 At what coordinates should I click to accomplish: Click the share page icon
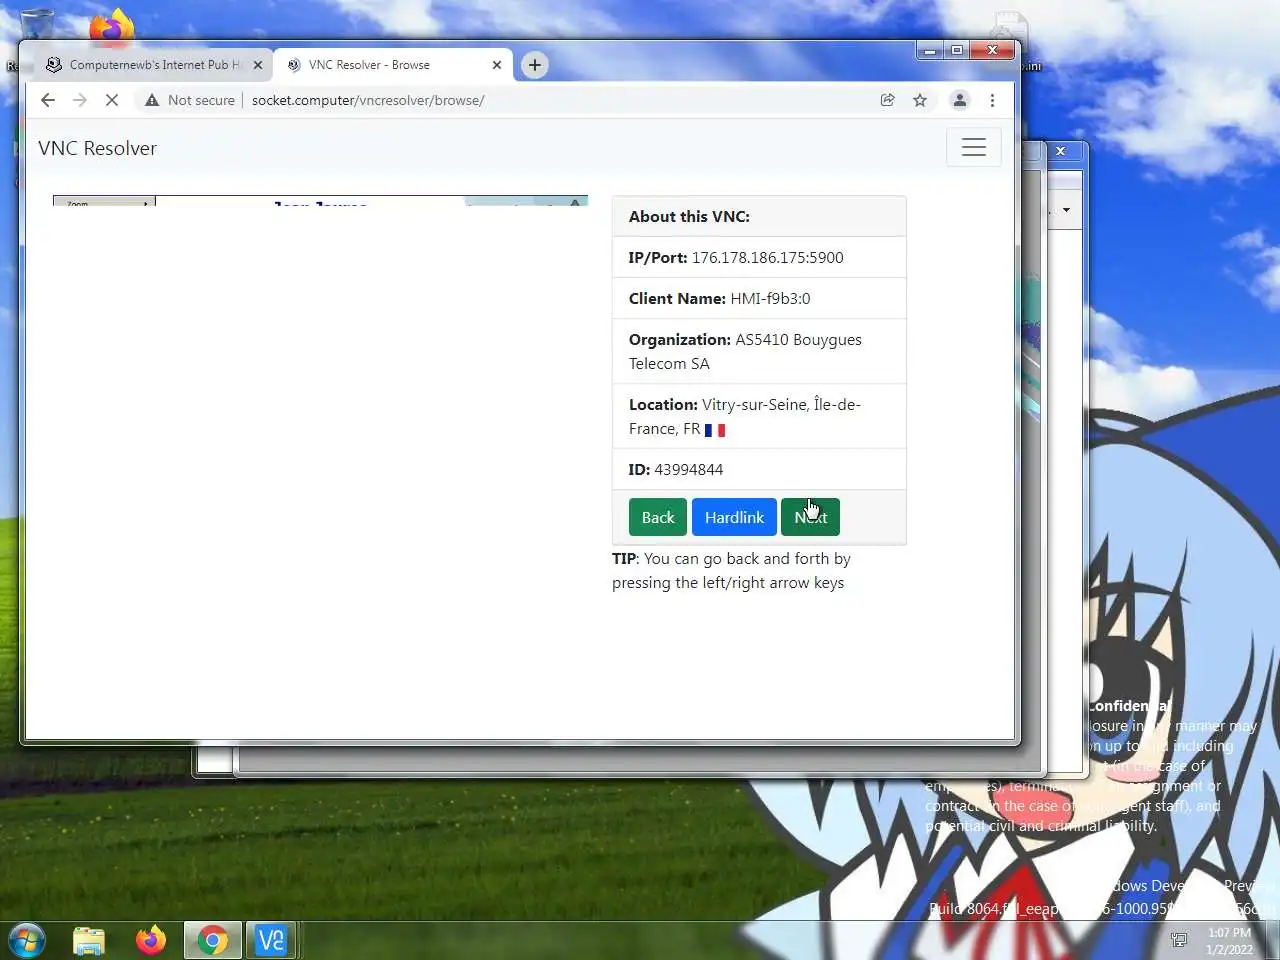pos(887,100)
